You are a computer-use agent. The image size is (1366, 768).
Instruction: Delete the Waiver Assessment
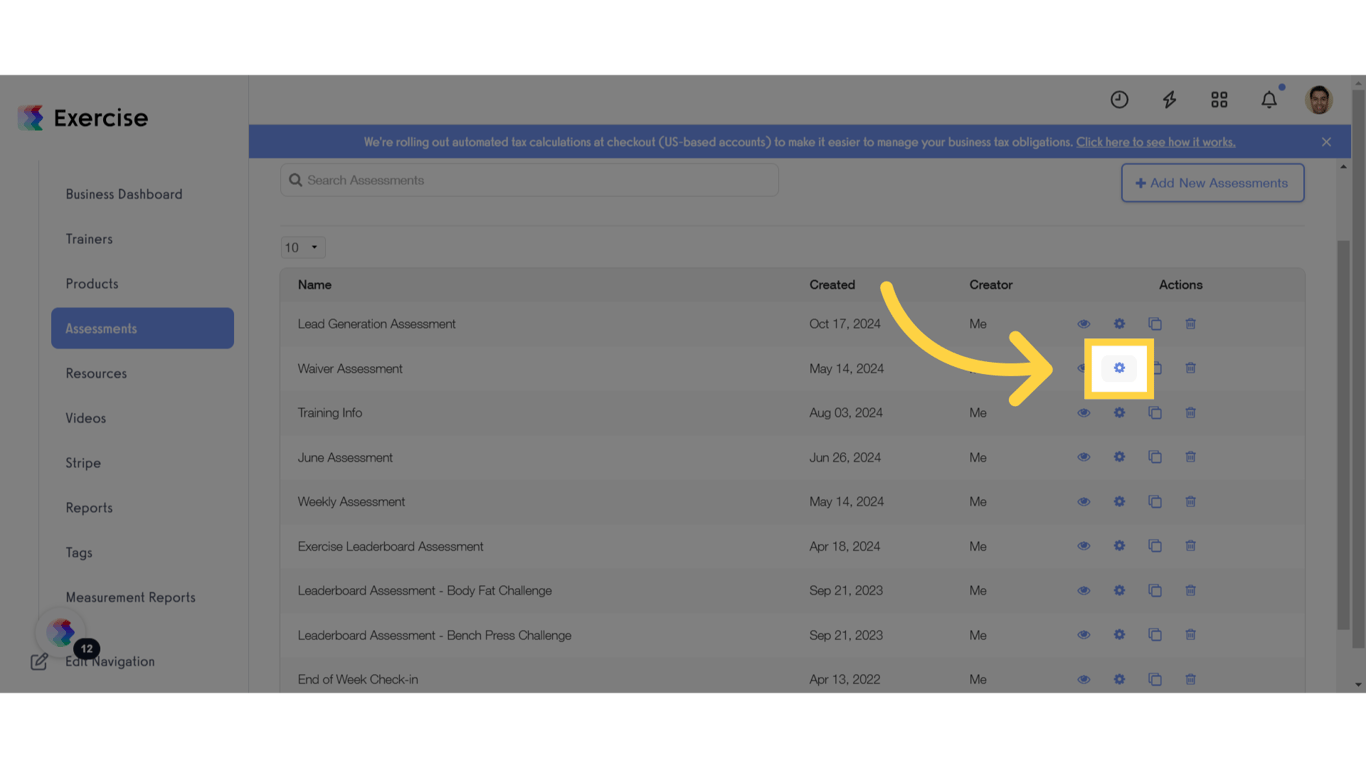point(1190,368)
